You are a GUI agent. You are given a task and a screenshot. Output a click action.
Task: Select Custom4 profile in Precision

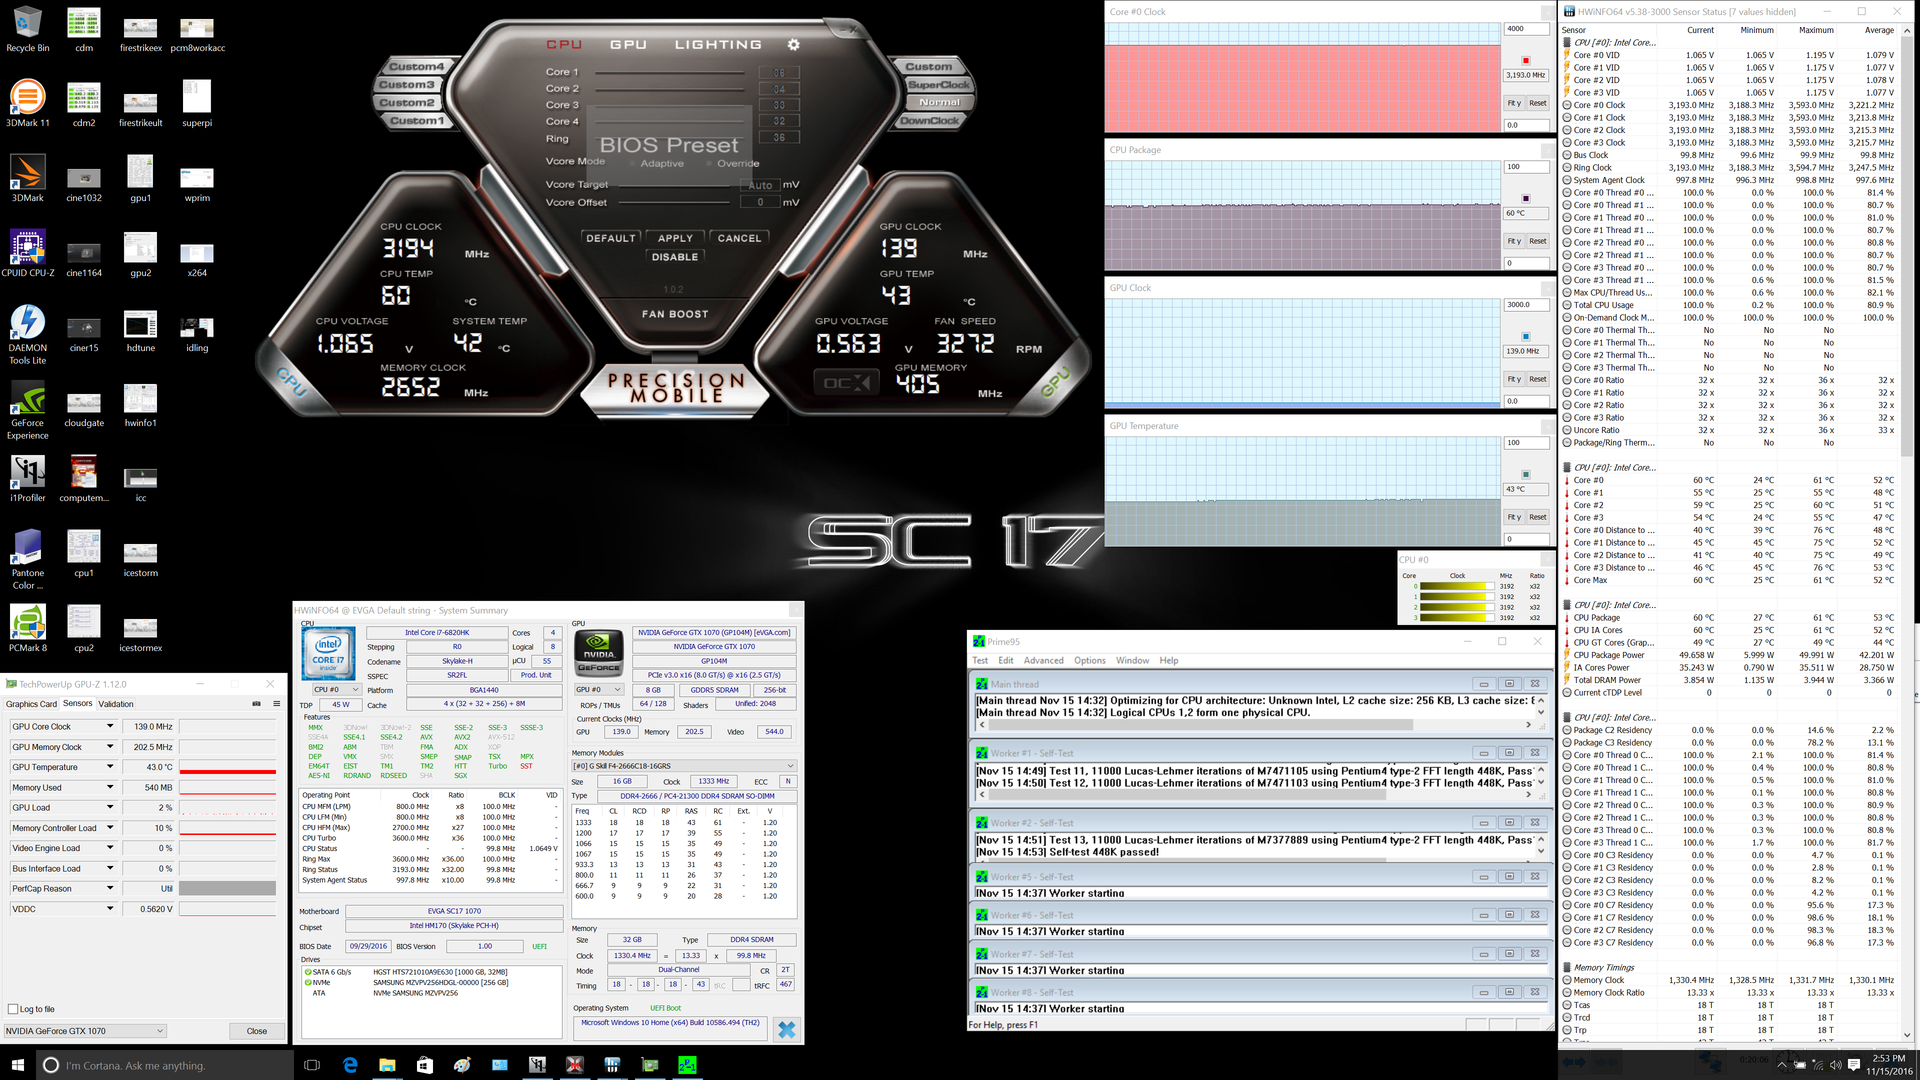point(417,67)
